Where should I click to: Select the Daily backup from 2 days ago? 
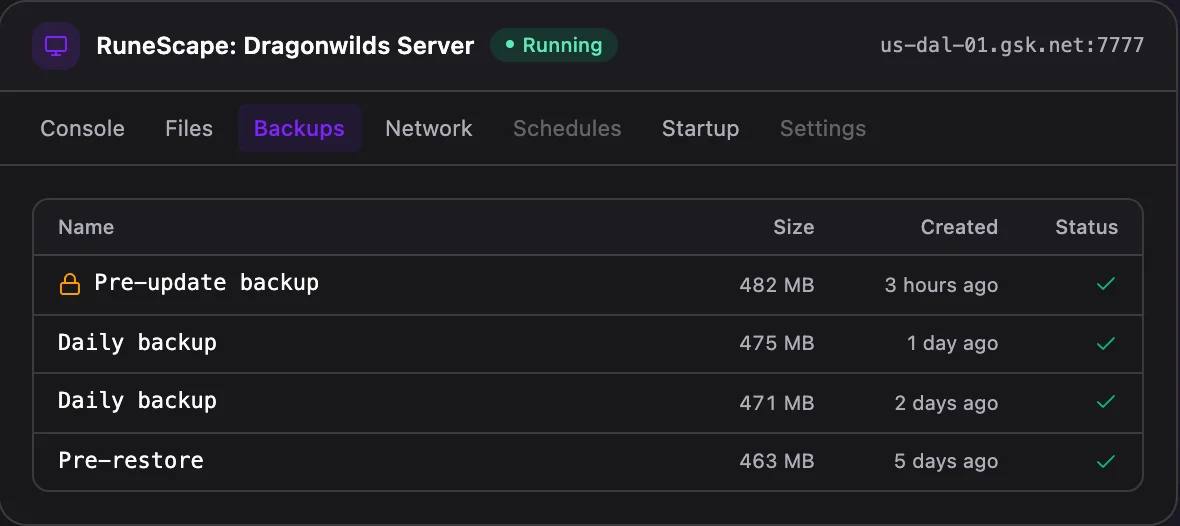137,401
